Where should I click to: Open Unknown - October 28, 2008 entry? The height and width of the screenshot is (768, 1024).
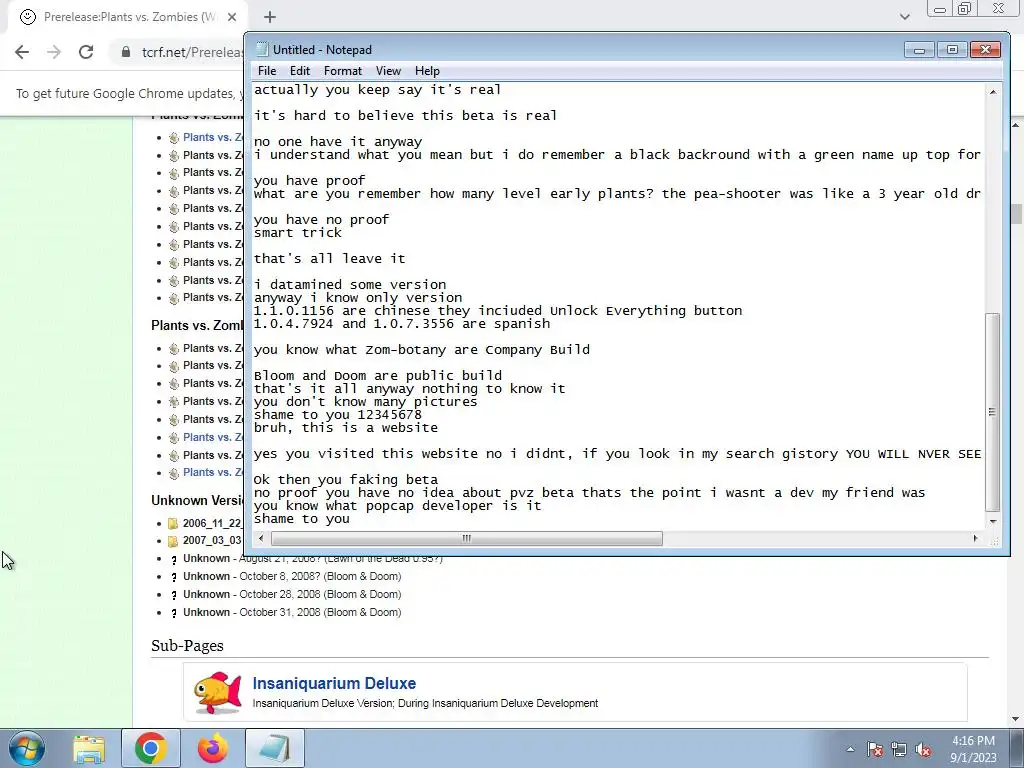coord(292,594)
